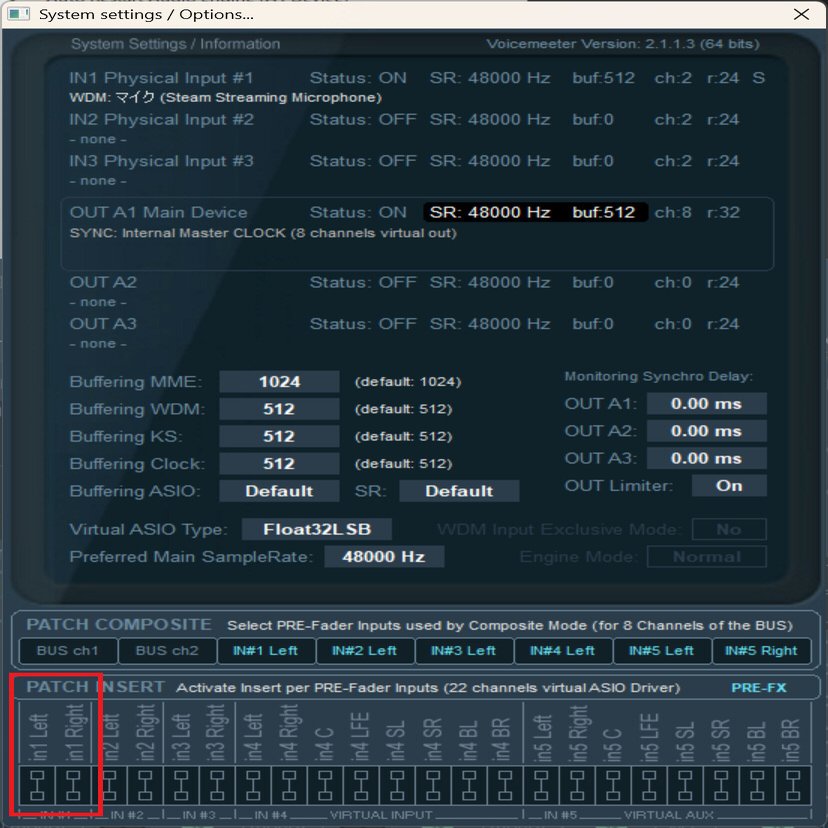Toggle insert icon for in5 SL

tap(685, 785)
